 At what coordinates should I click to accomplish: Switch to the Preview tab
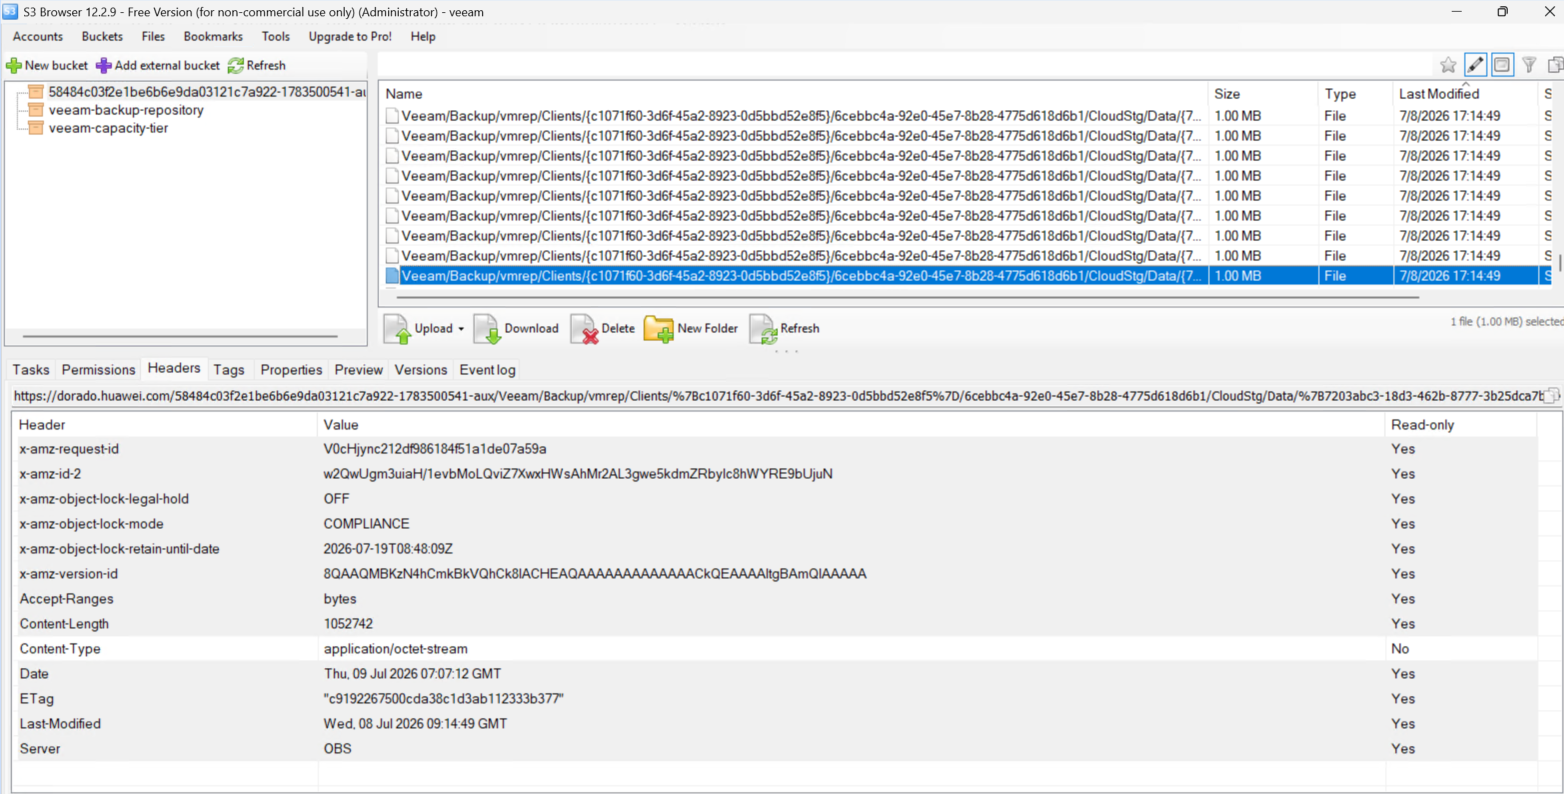[x=359, y=370]
